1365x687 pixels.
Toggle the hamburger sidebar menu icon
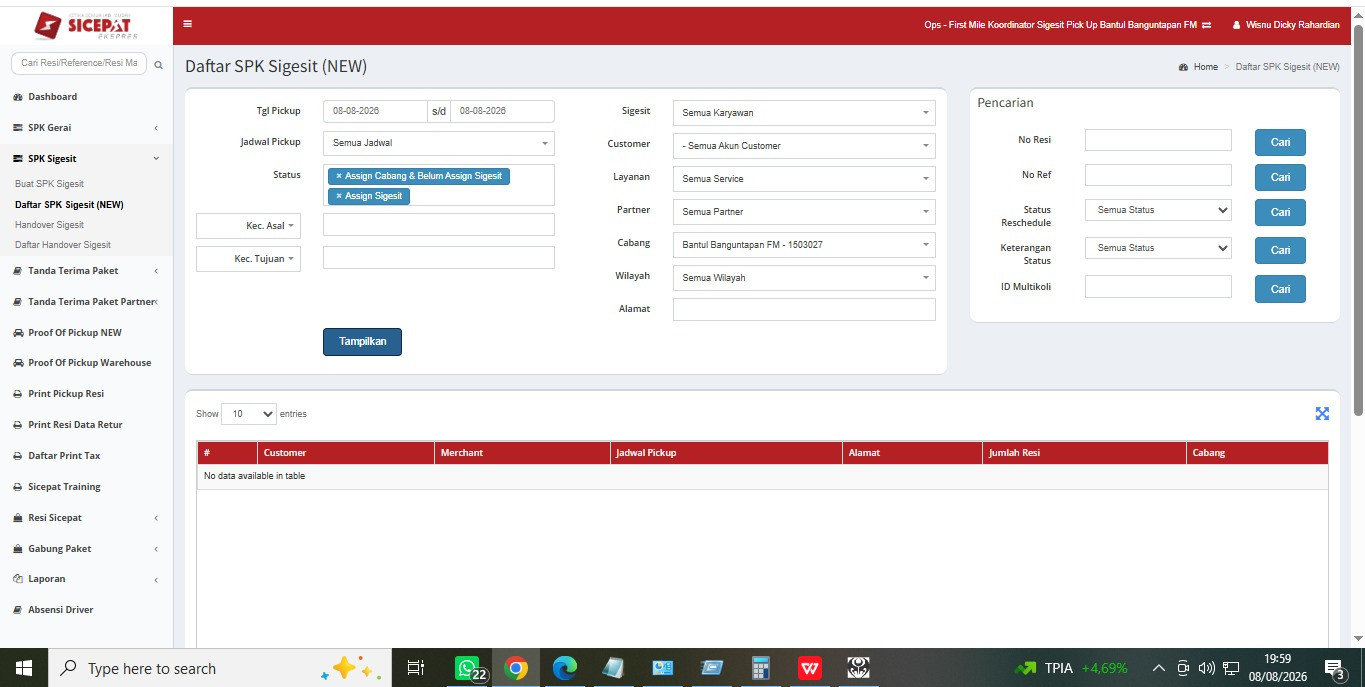(187, 24)
